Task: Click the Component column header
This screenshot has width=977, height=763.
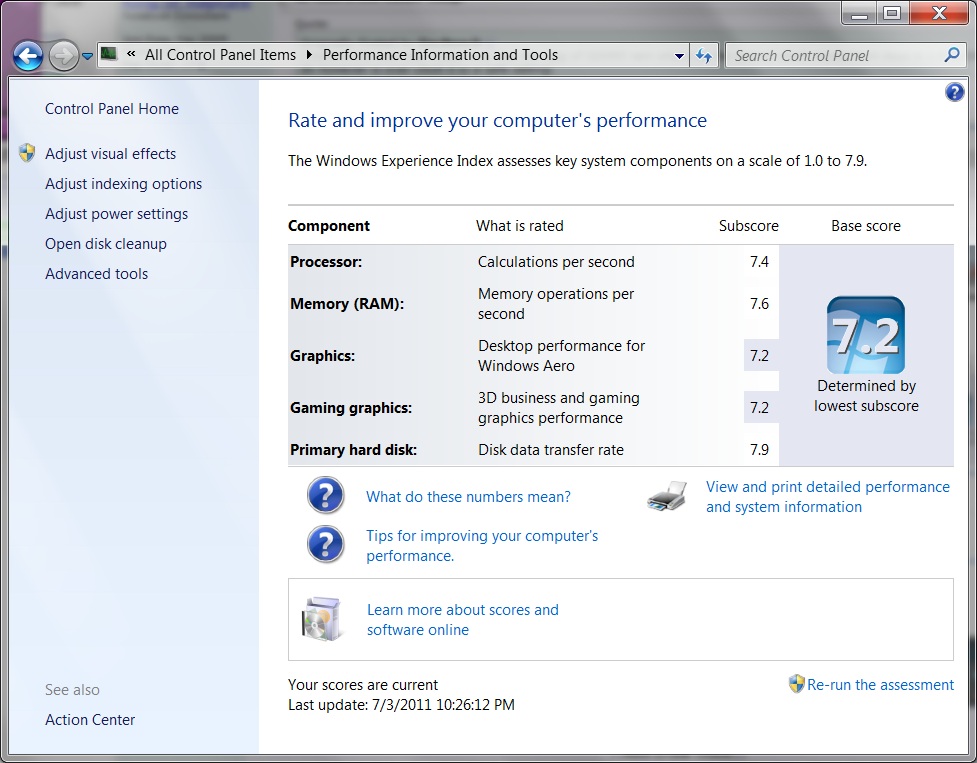Action: pyautogui.click(x=329, y=225)
